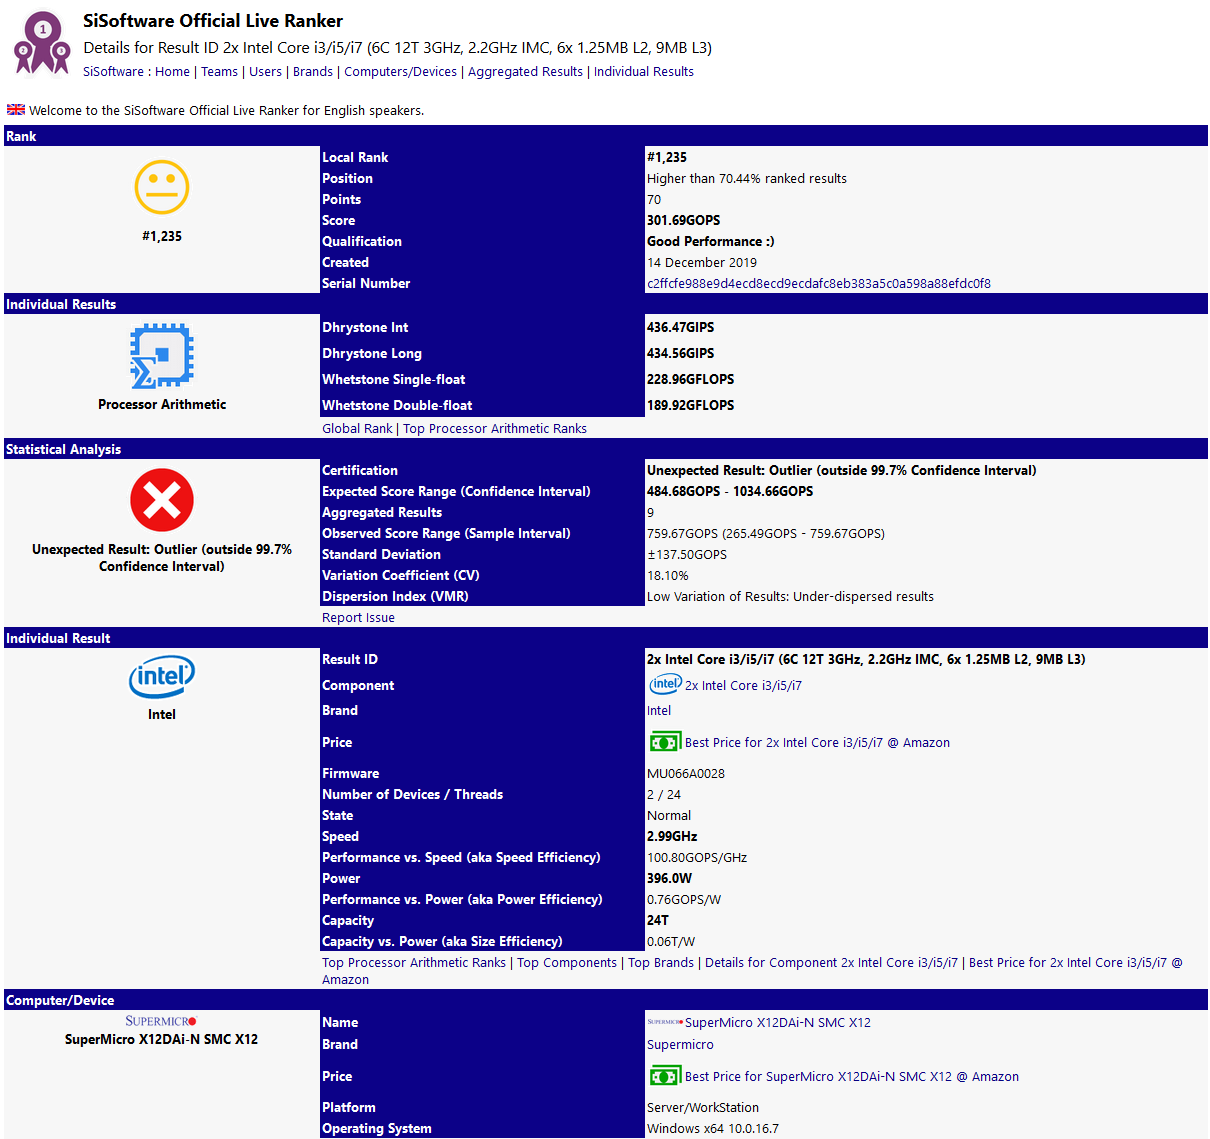Screen dimensions: 1210x1139
Task: Click the large Supermicro logo
Action: click(162, 1021)
